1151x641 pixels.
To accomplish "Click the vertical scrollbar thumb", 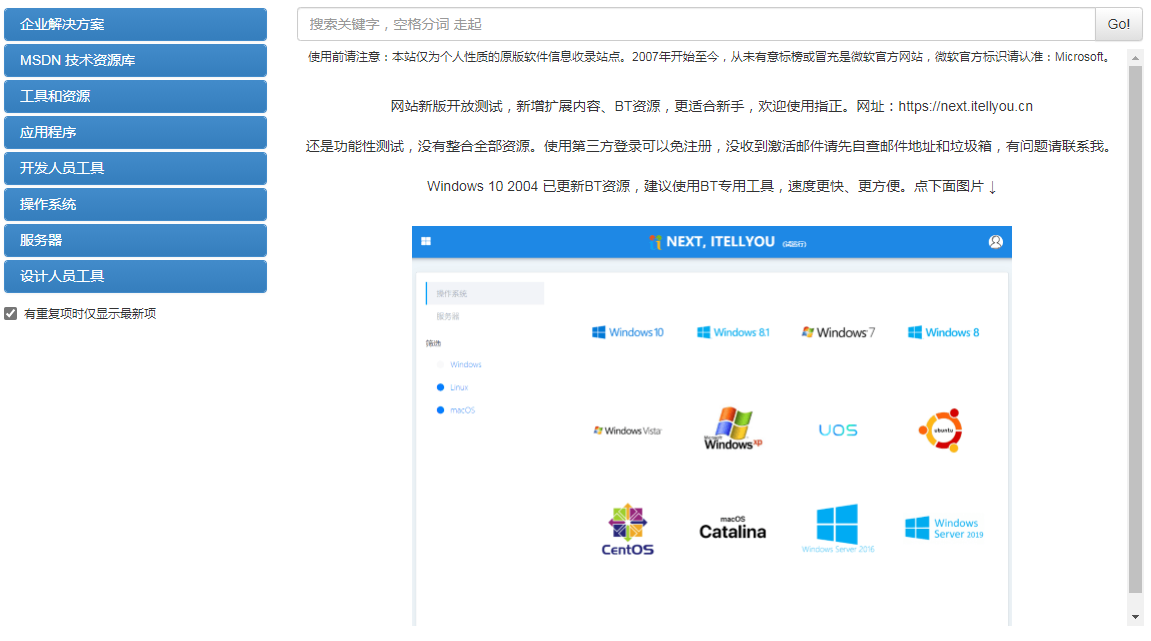I will click(x=1136, y=329).
